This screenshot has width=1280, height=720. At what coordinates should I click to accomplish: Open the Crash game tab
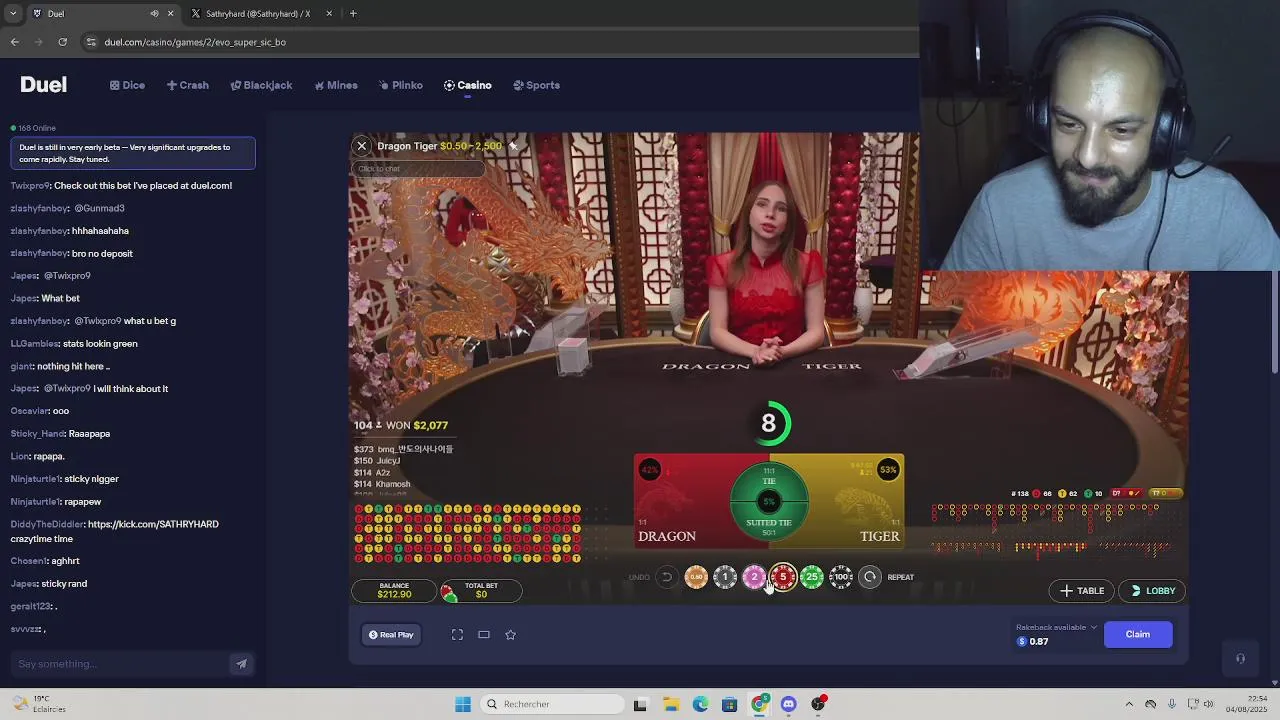188,85
